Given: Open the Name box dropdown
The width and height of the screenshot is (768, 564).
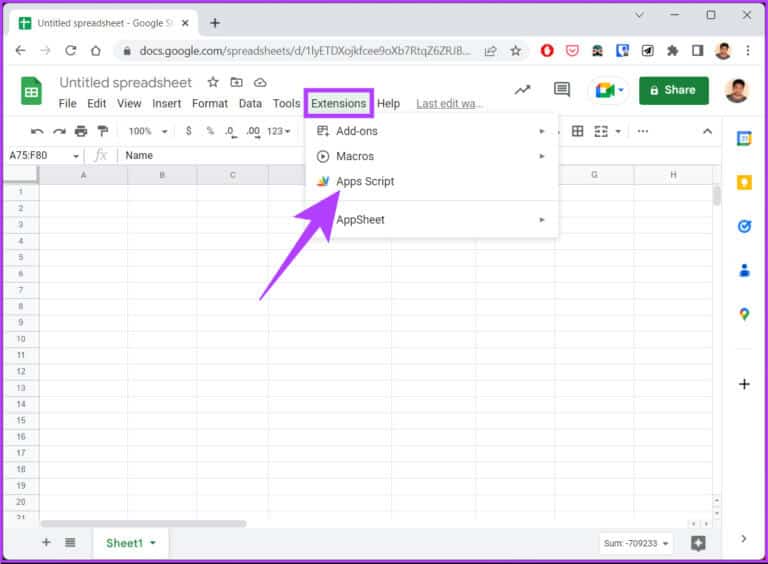Looking at the screenshot, I should point(75,156).
